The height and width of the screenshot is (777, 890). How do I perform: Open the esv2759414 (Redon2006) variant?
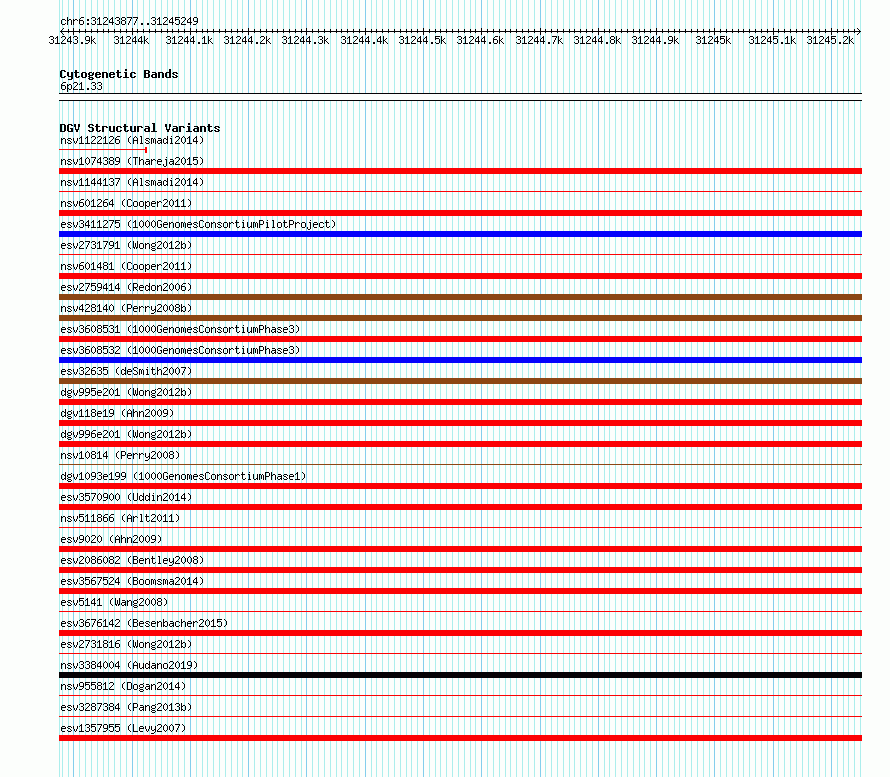click(x=126, y=287)
